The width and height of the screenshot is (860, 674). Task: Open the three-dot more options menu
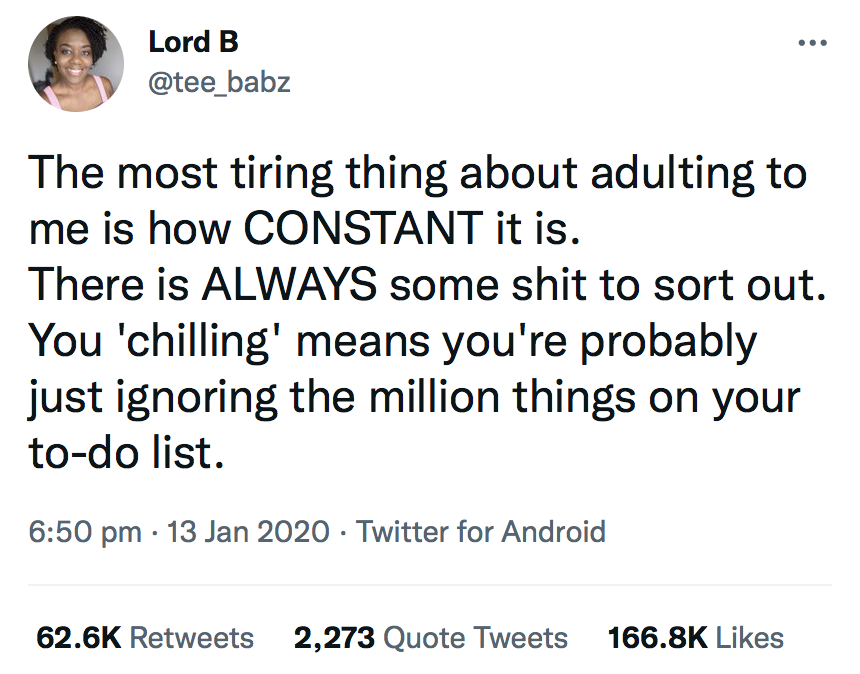[811, 44]
